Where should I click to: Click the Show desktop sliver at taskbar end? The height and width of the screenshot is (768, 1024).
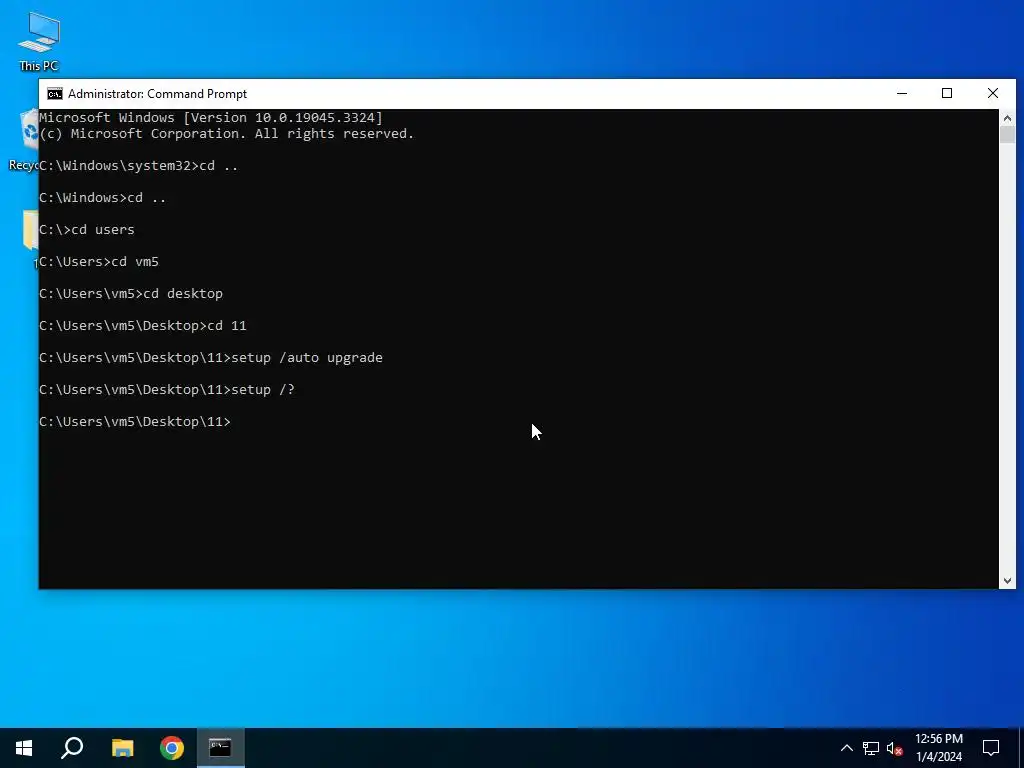pos(1021,748)
